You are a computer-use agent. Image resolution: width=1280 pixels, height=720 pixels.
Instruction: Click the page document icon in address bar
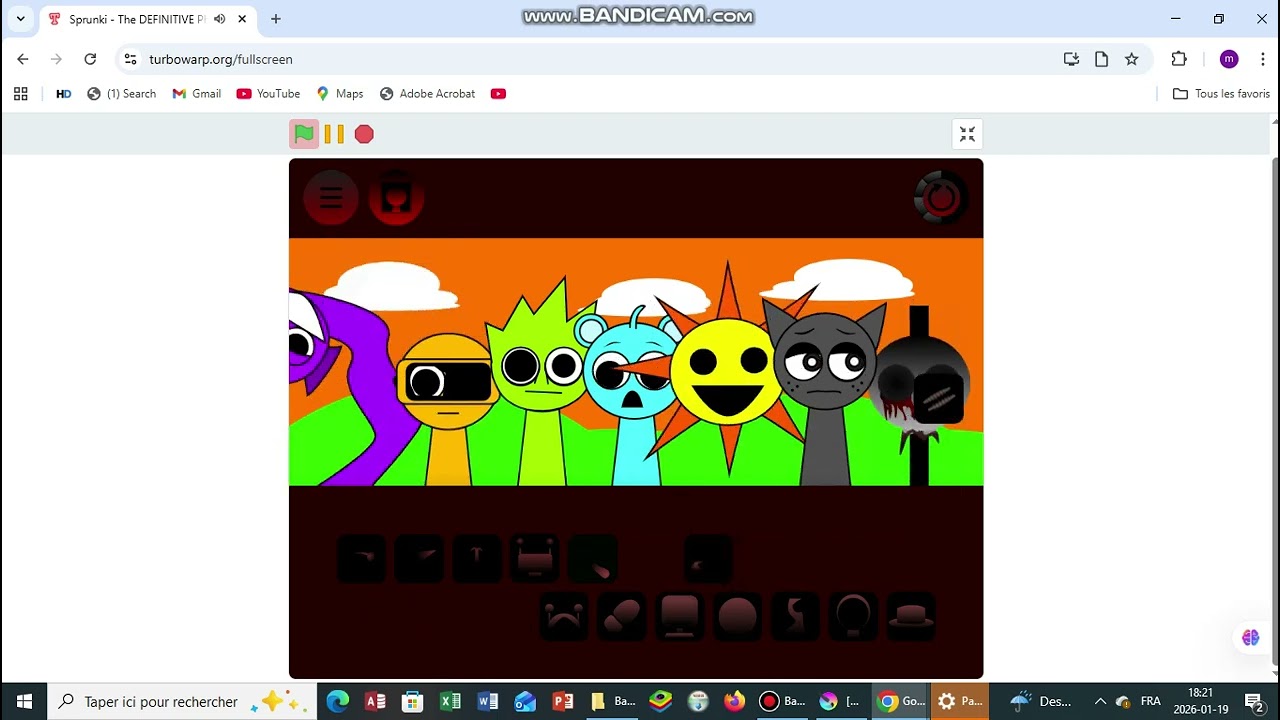tap(1101, 59)
